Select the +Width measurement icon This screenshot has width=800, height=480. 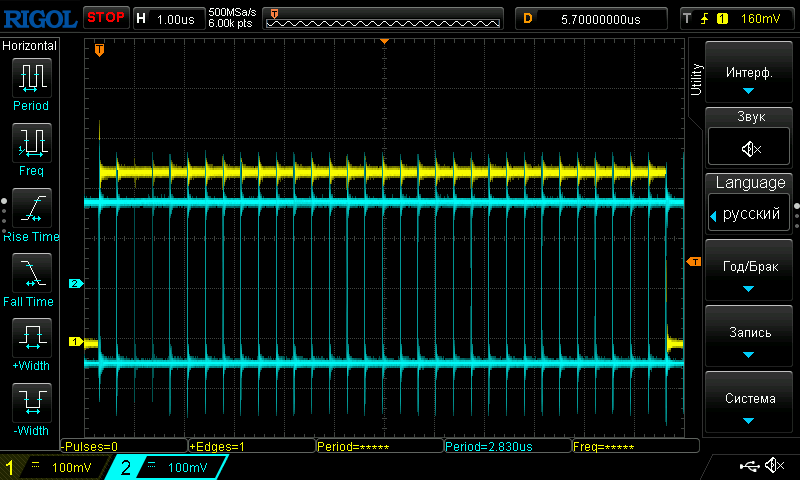[x=30, y=336]
